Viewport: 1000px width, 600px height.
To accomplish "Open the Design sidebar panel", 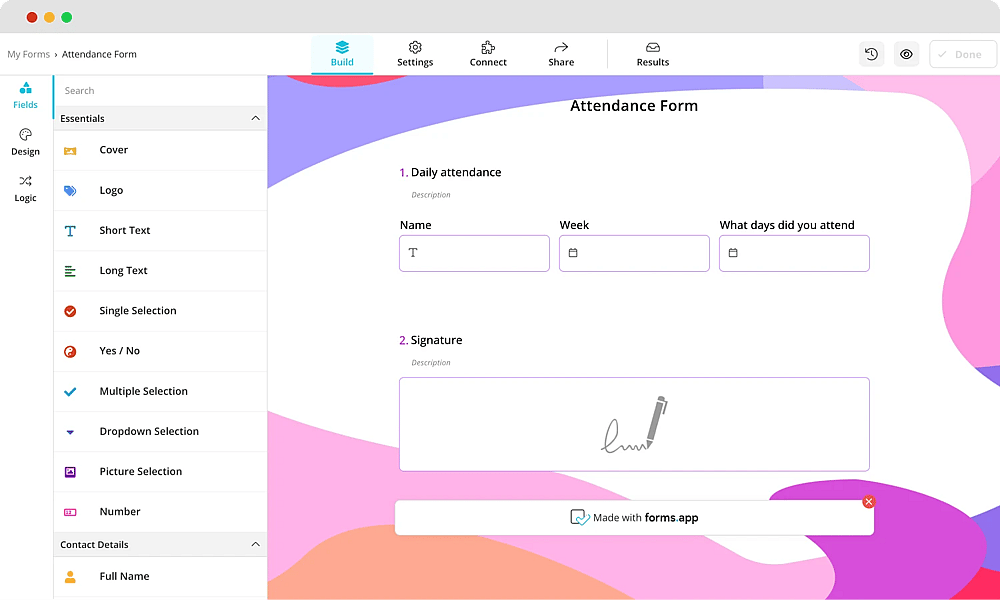I will tap(26, 142).
